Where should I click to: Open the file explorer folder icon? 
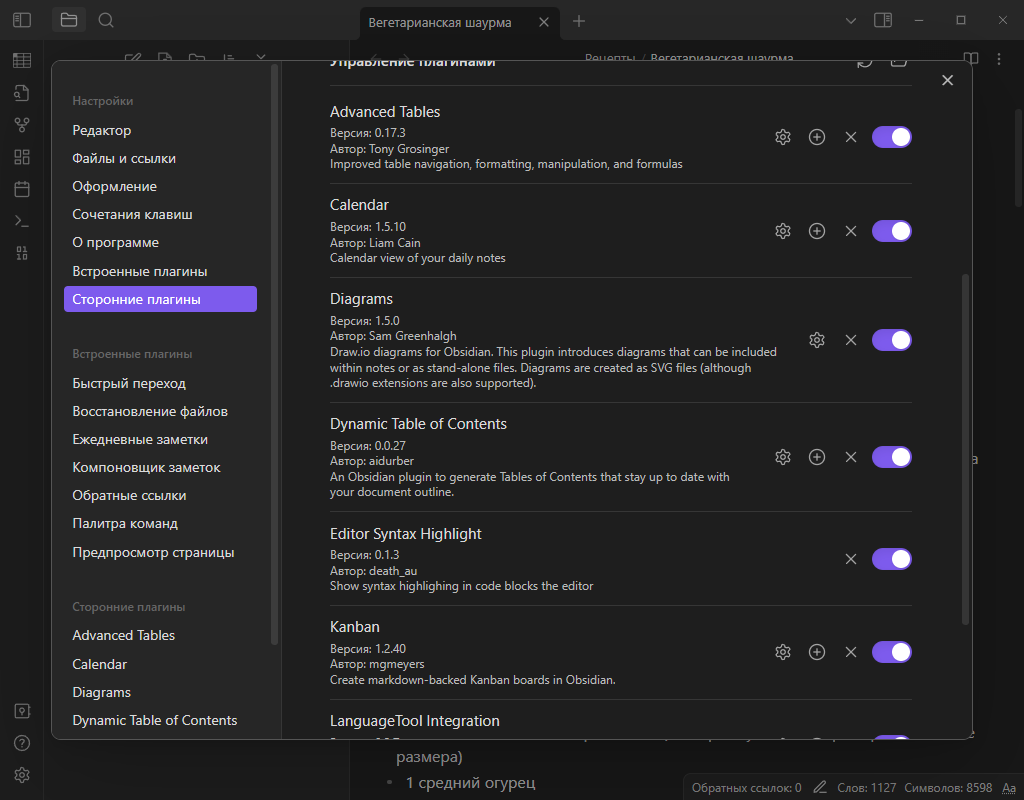(69, 20)
